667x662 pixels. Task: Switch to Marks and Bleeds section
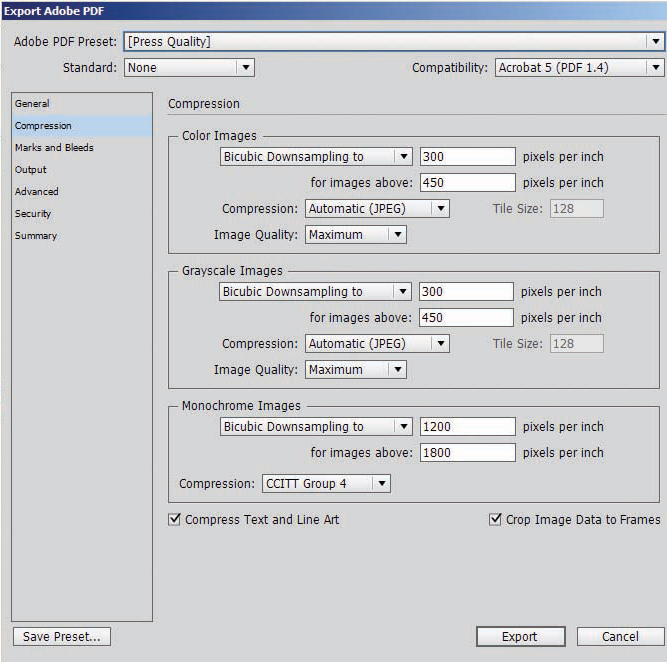pyautogui.click(x=54, y=148)
